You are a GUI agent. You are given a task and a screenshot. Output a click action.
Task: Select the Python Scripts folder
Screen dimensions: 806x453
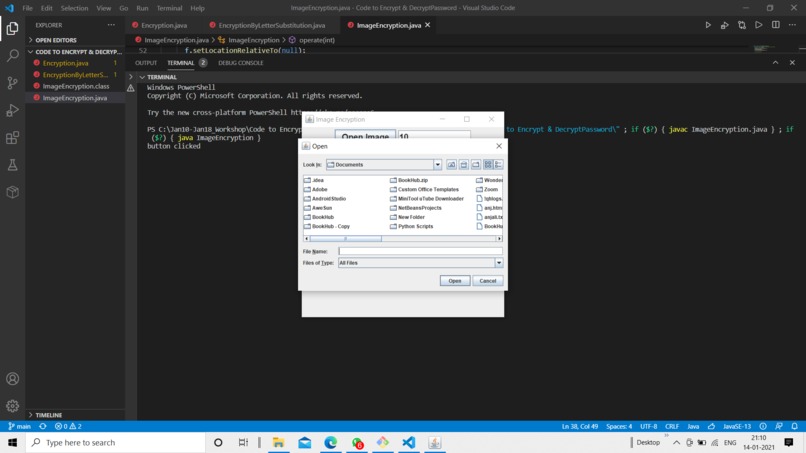[411, 226]
